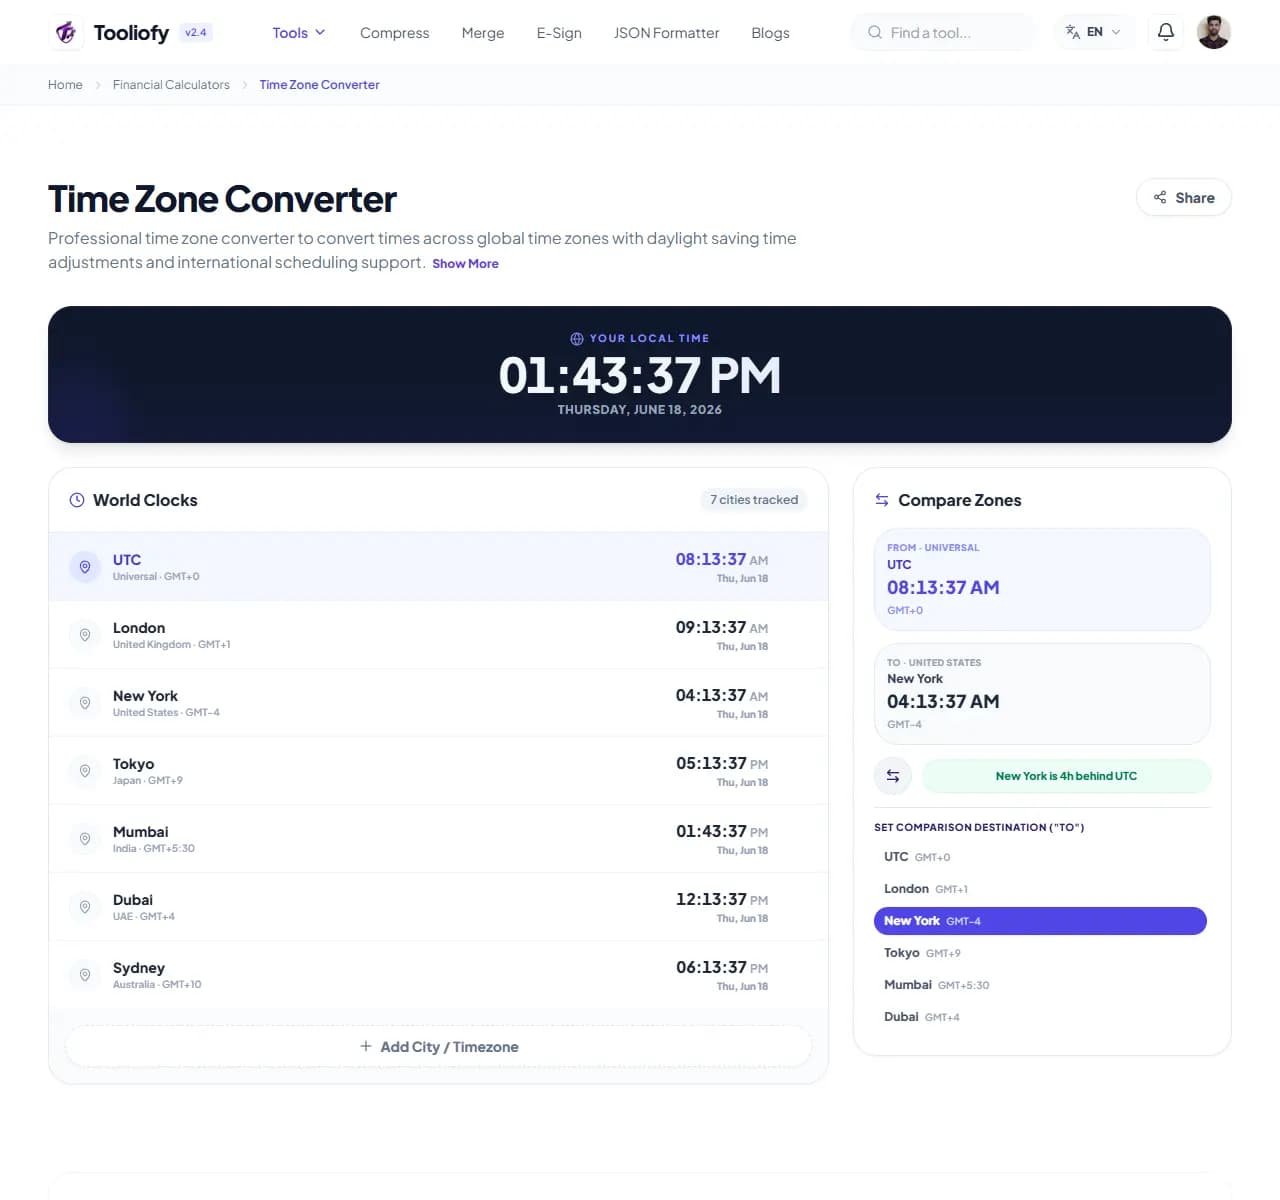Viewport: 1280px width, 1200px height.
Task: Set destination to Mumbai GMT+5:30
Action: [1040, 985]
